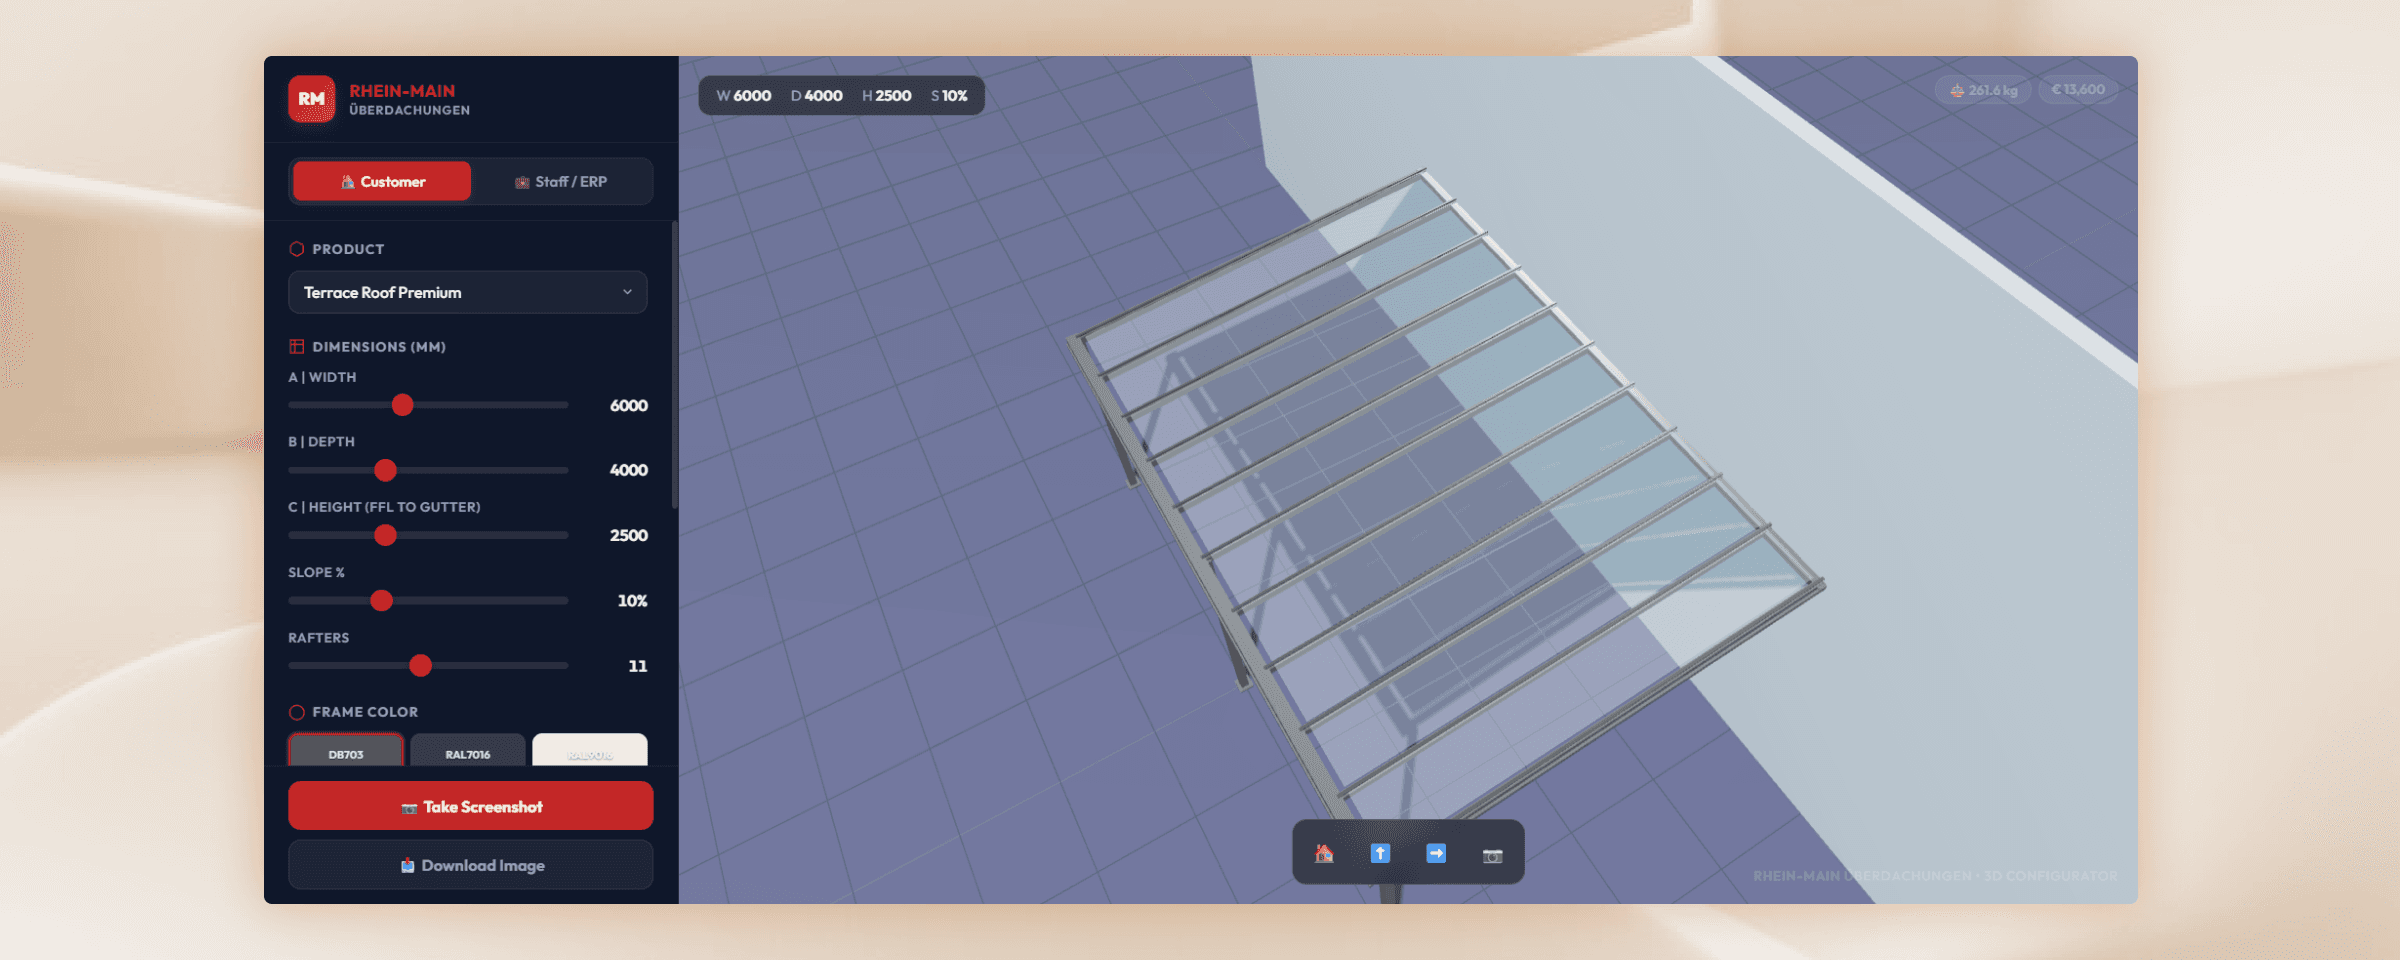Click the camera icon in viewport toolbar
The height and width of the screenshot is (960, 2400).
click(1492, 854)
